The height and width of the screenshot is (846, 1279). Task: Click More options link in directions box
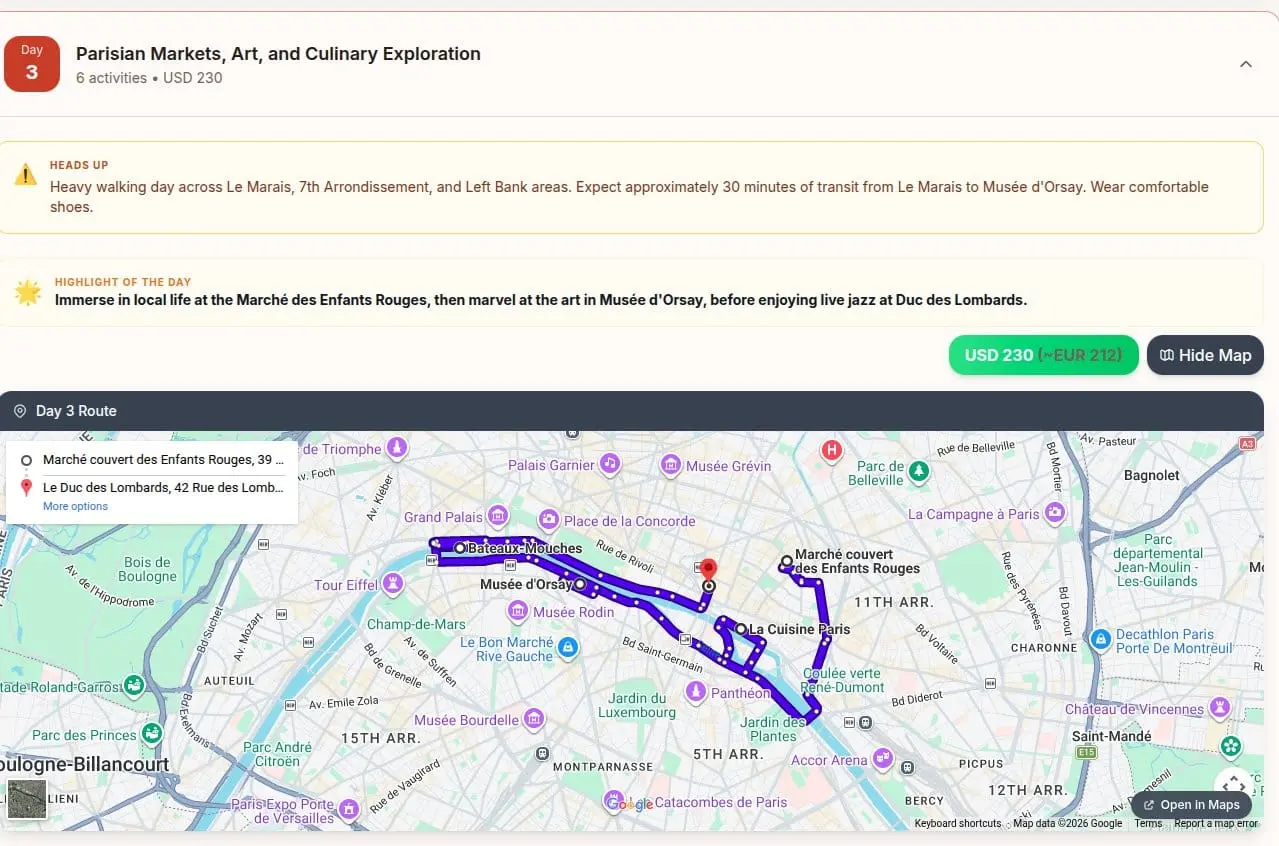coord(75,507)
